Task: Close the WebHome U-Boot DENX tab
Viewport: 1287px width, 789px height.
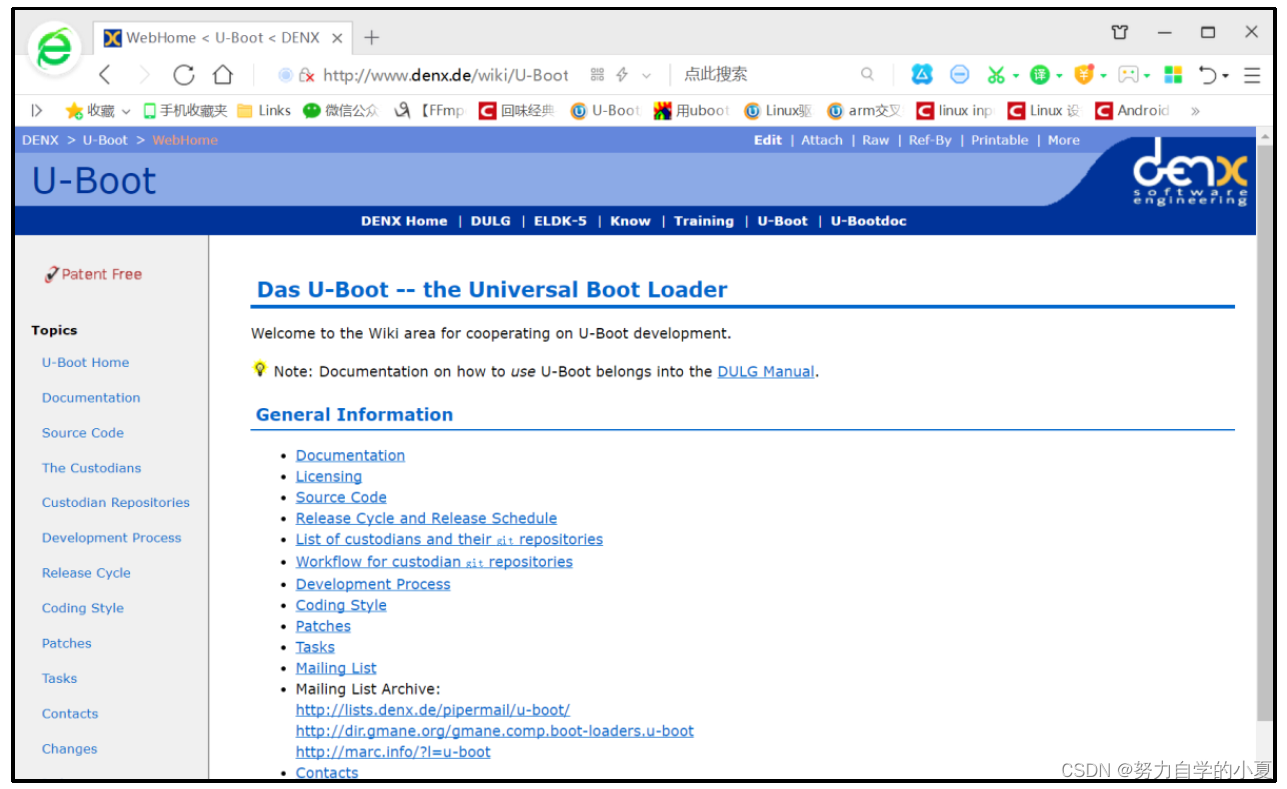Action: pos(337,38)
